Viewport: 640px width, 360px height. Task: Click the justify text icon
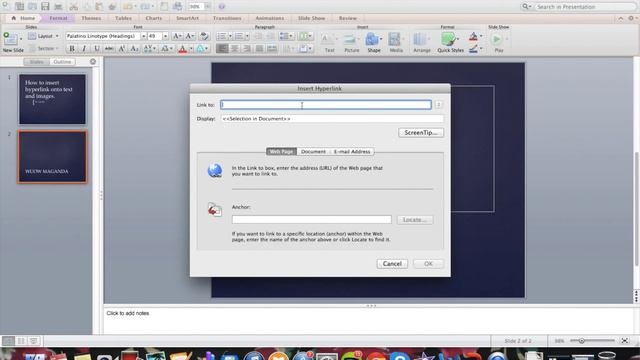tap(259, 49)
